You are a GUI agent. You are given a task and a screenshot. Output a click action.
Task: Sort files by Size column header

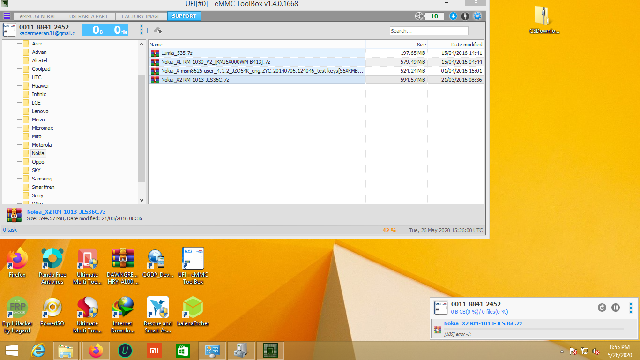click(396, 44)
